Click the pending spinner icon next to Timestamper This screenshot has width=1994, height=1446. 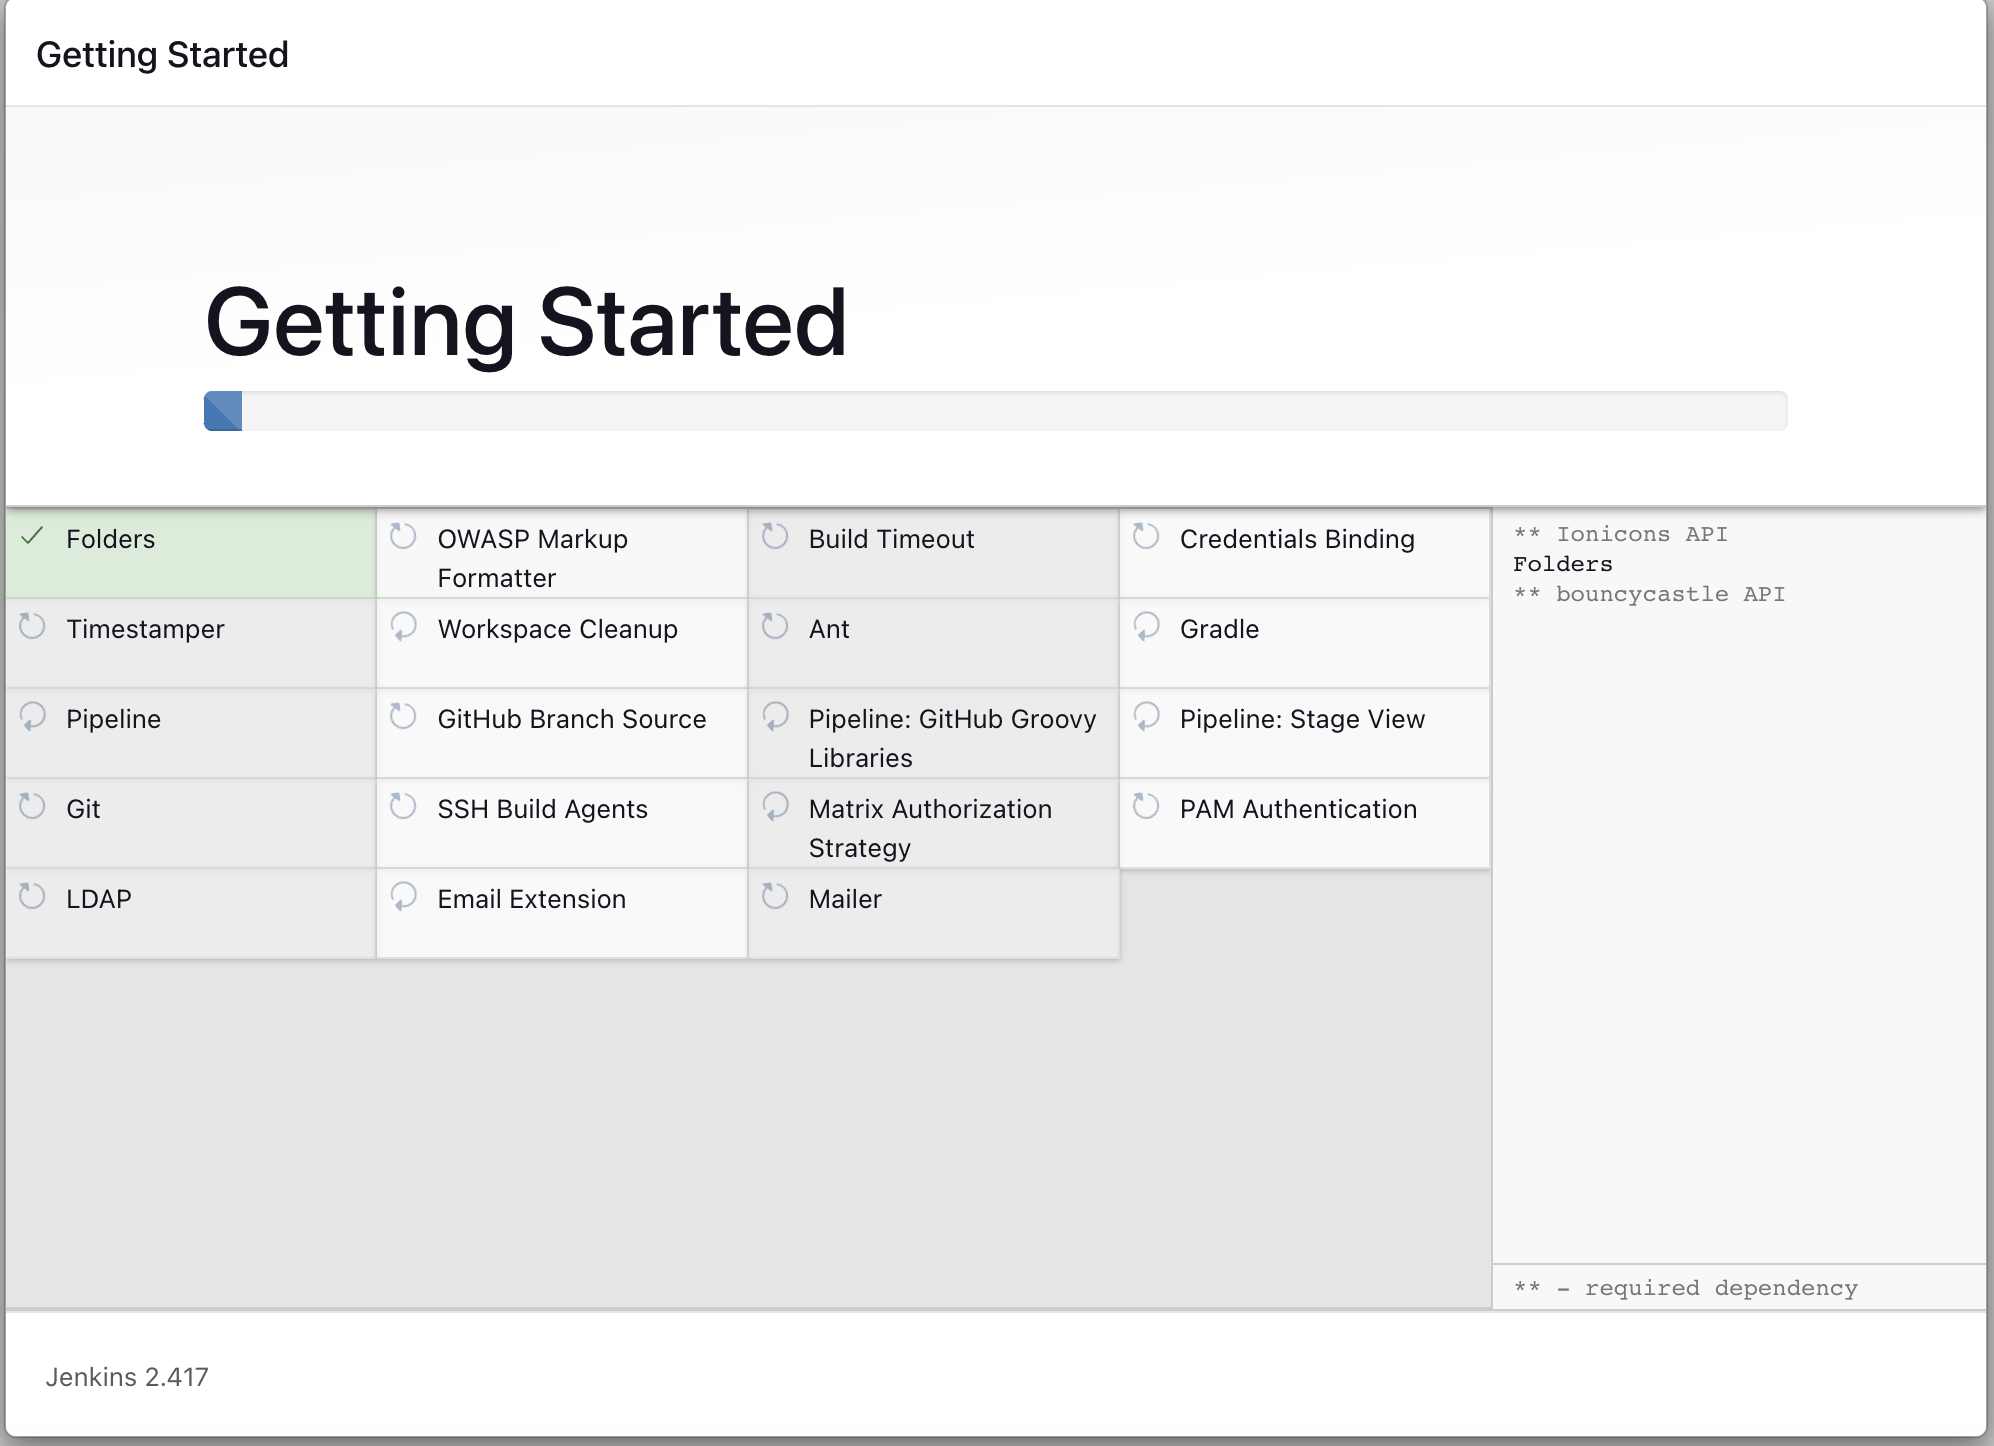(x=32, y=627)
